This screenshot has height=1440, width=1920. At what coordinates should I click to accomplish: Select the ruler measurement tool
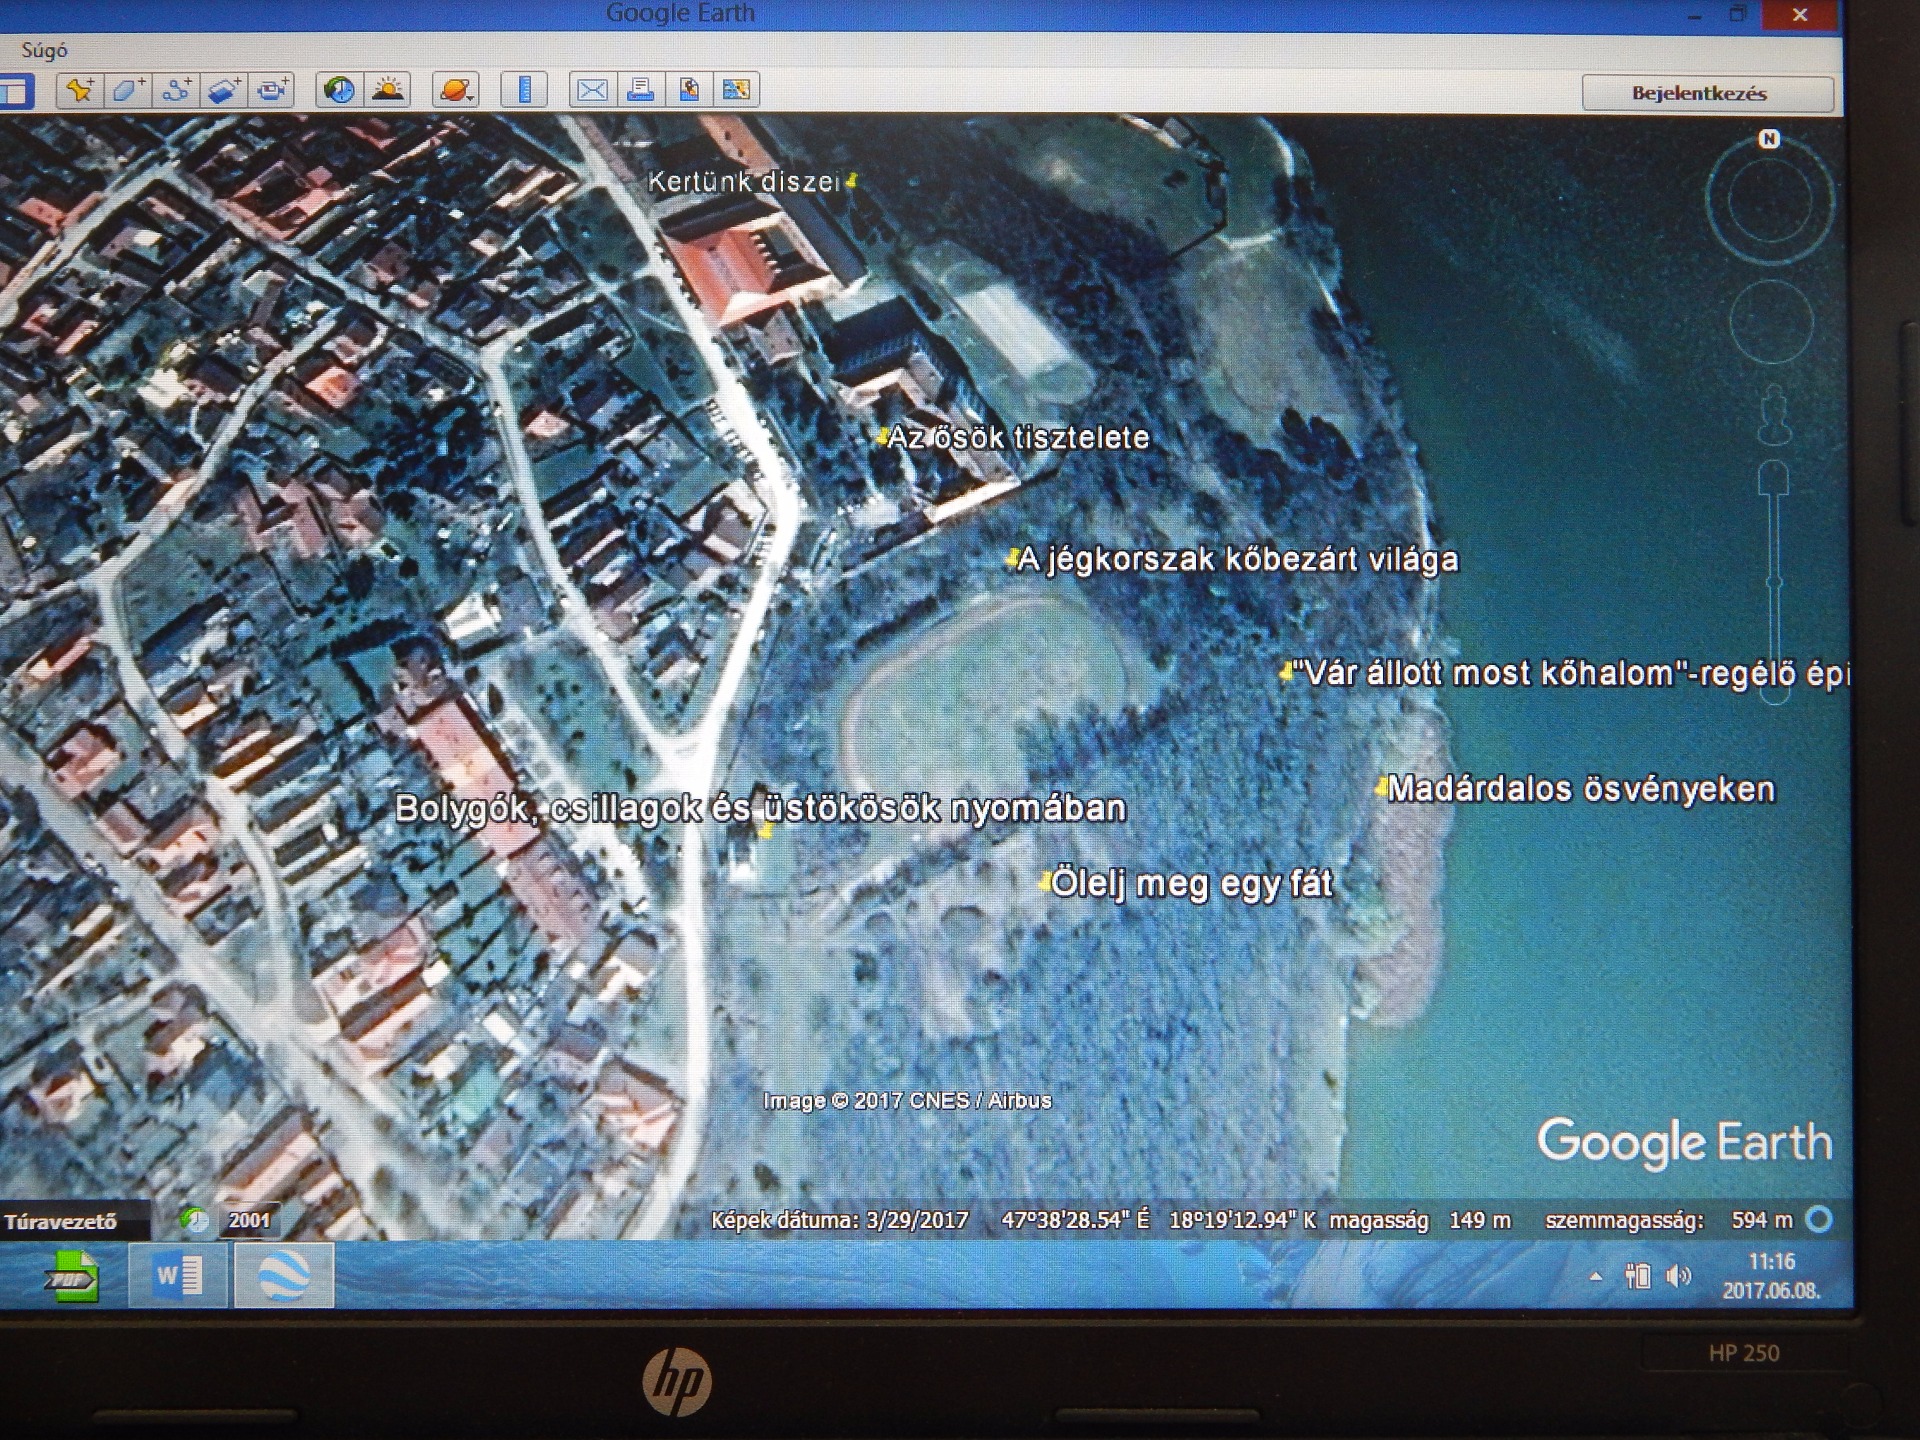pyautogui.click(x=524, y=91)
